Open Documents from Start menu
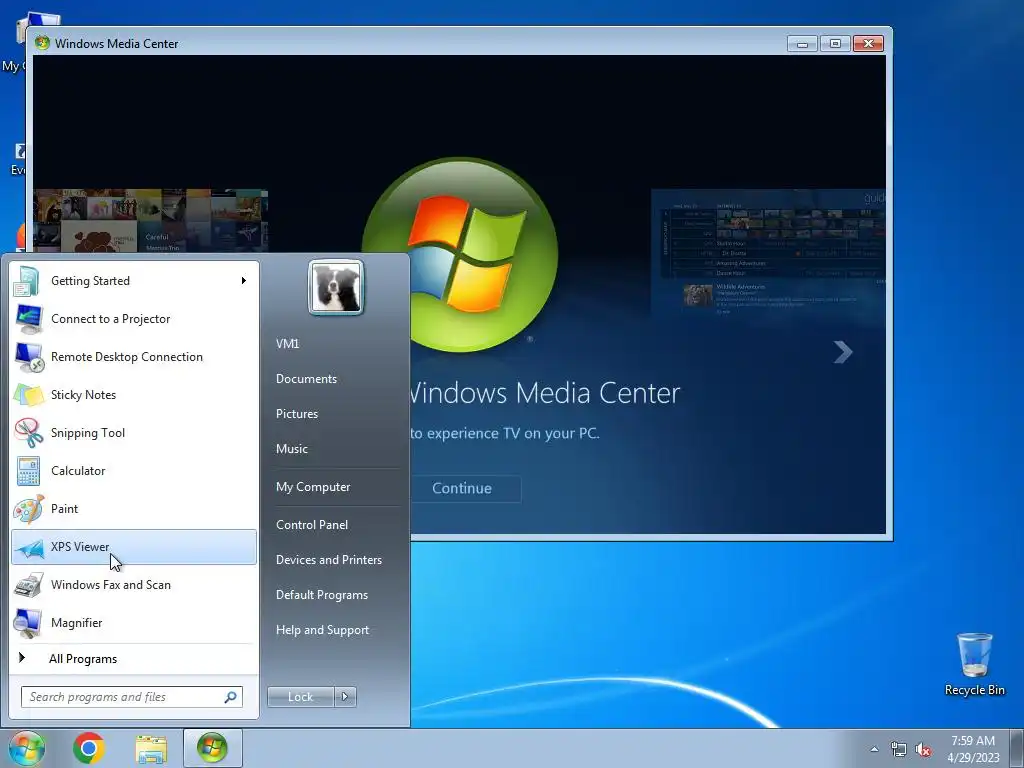 click(x=306, y=379)
